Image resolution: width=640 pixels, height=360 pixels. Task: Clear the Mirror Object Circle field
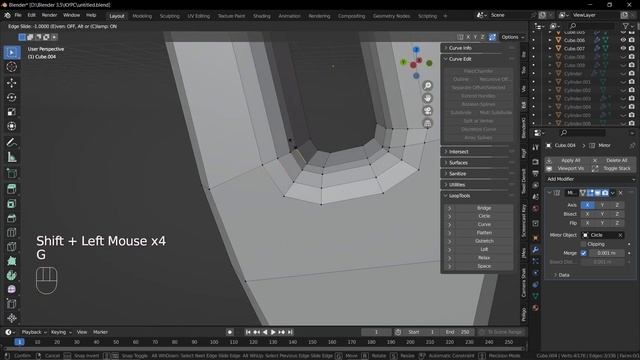point(620,235)
